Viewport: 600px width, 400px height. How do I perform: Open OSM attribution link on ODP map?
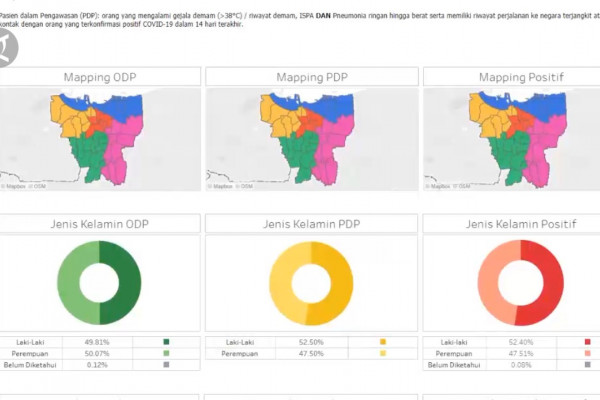39,185
